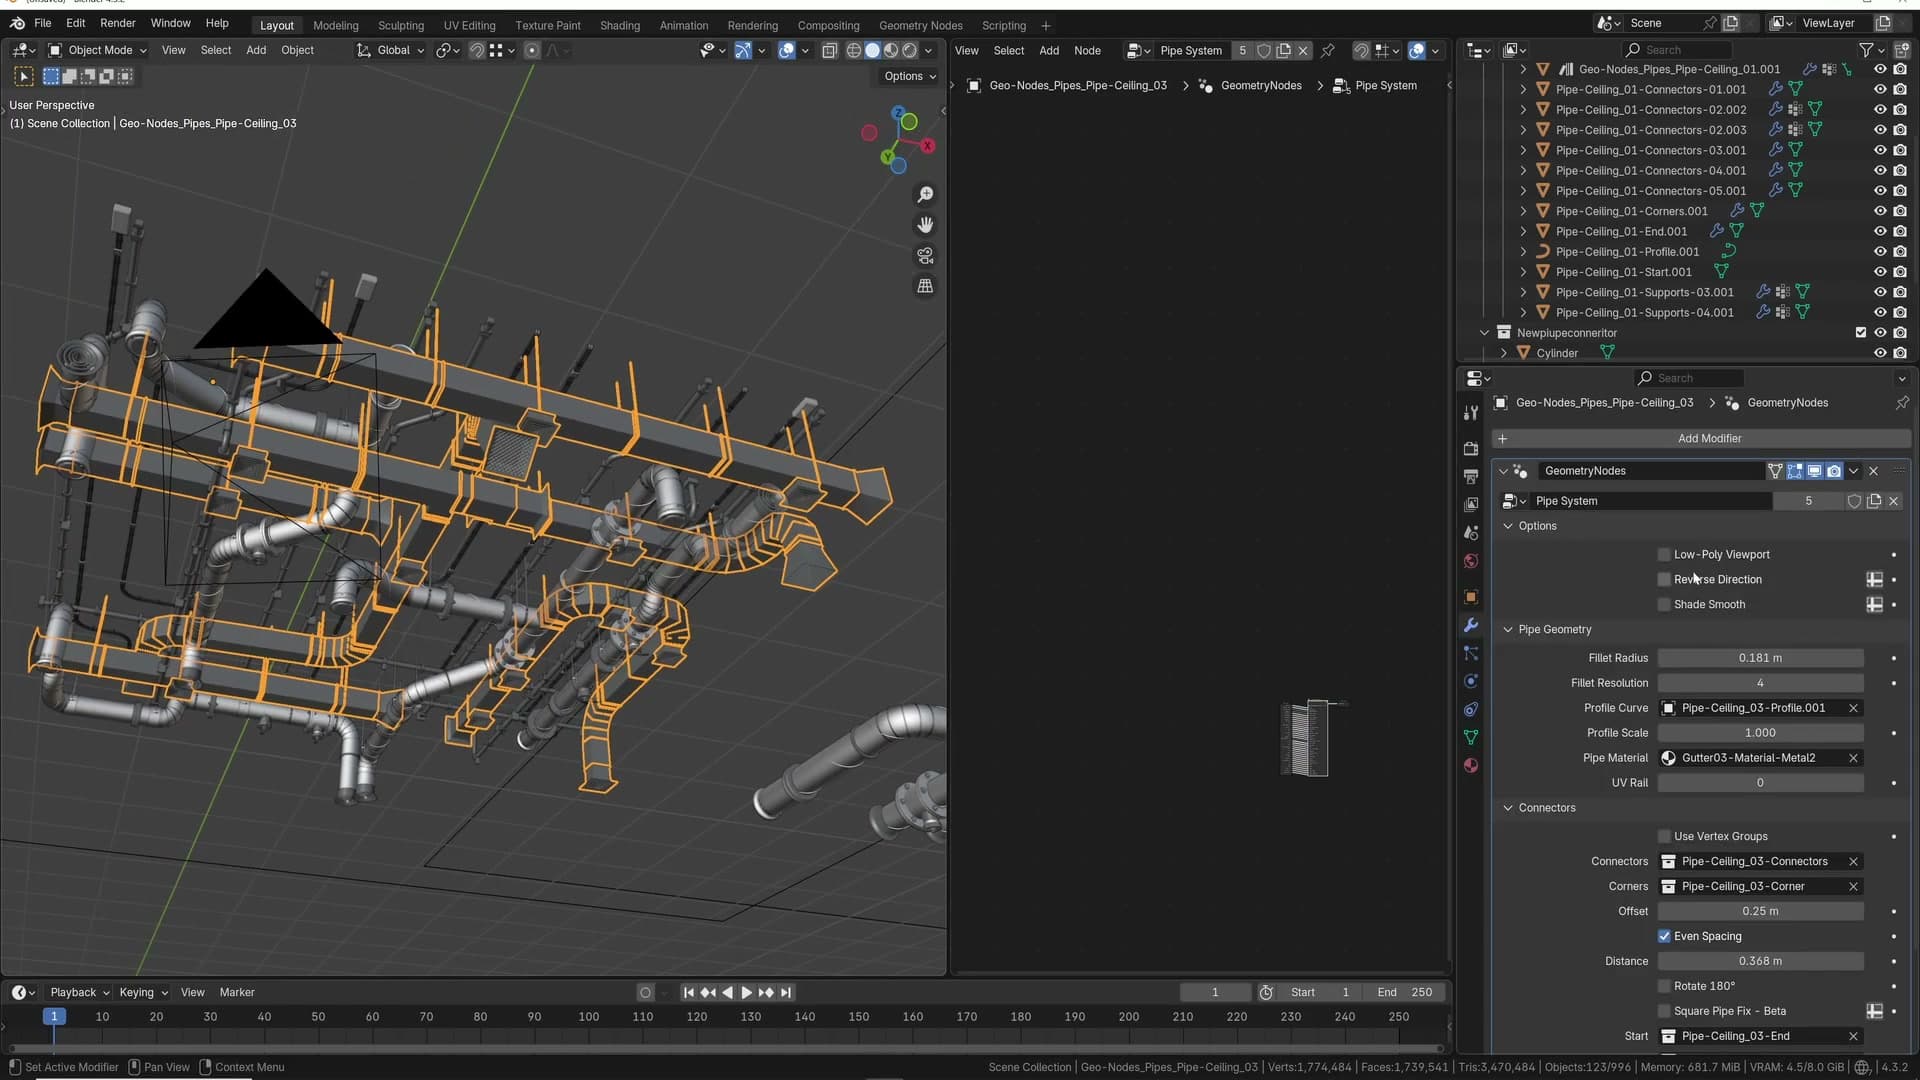Open the Object properties tab

tap(1470, 596)
